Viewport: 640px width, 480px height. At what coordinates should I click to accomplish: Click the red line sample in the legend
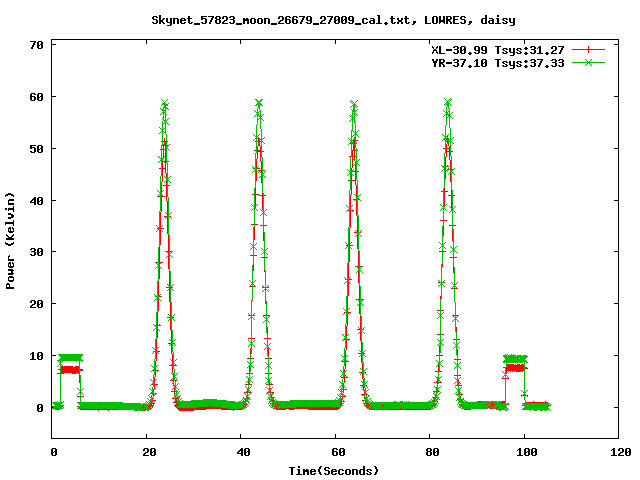588,50
